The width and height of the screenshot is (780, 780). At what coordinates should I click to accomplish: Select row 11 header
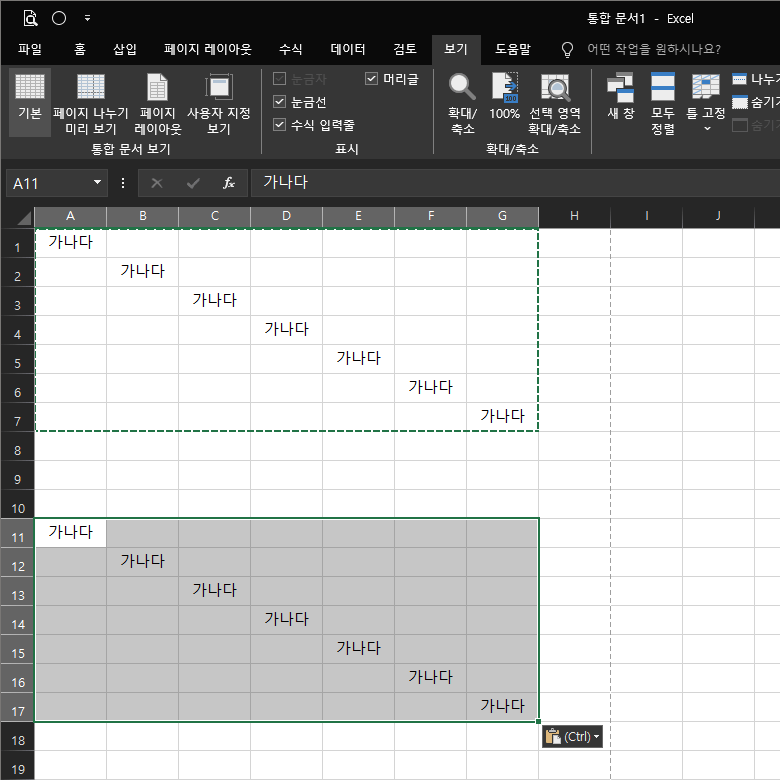coord(17,533)
